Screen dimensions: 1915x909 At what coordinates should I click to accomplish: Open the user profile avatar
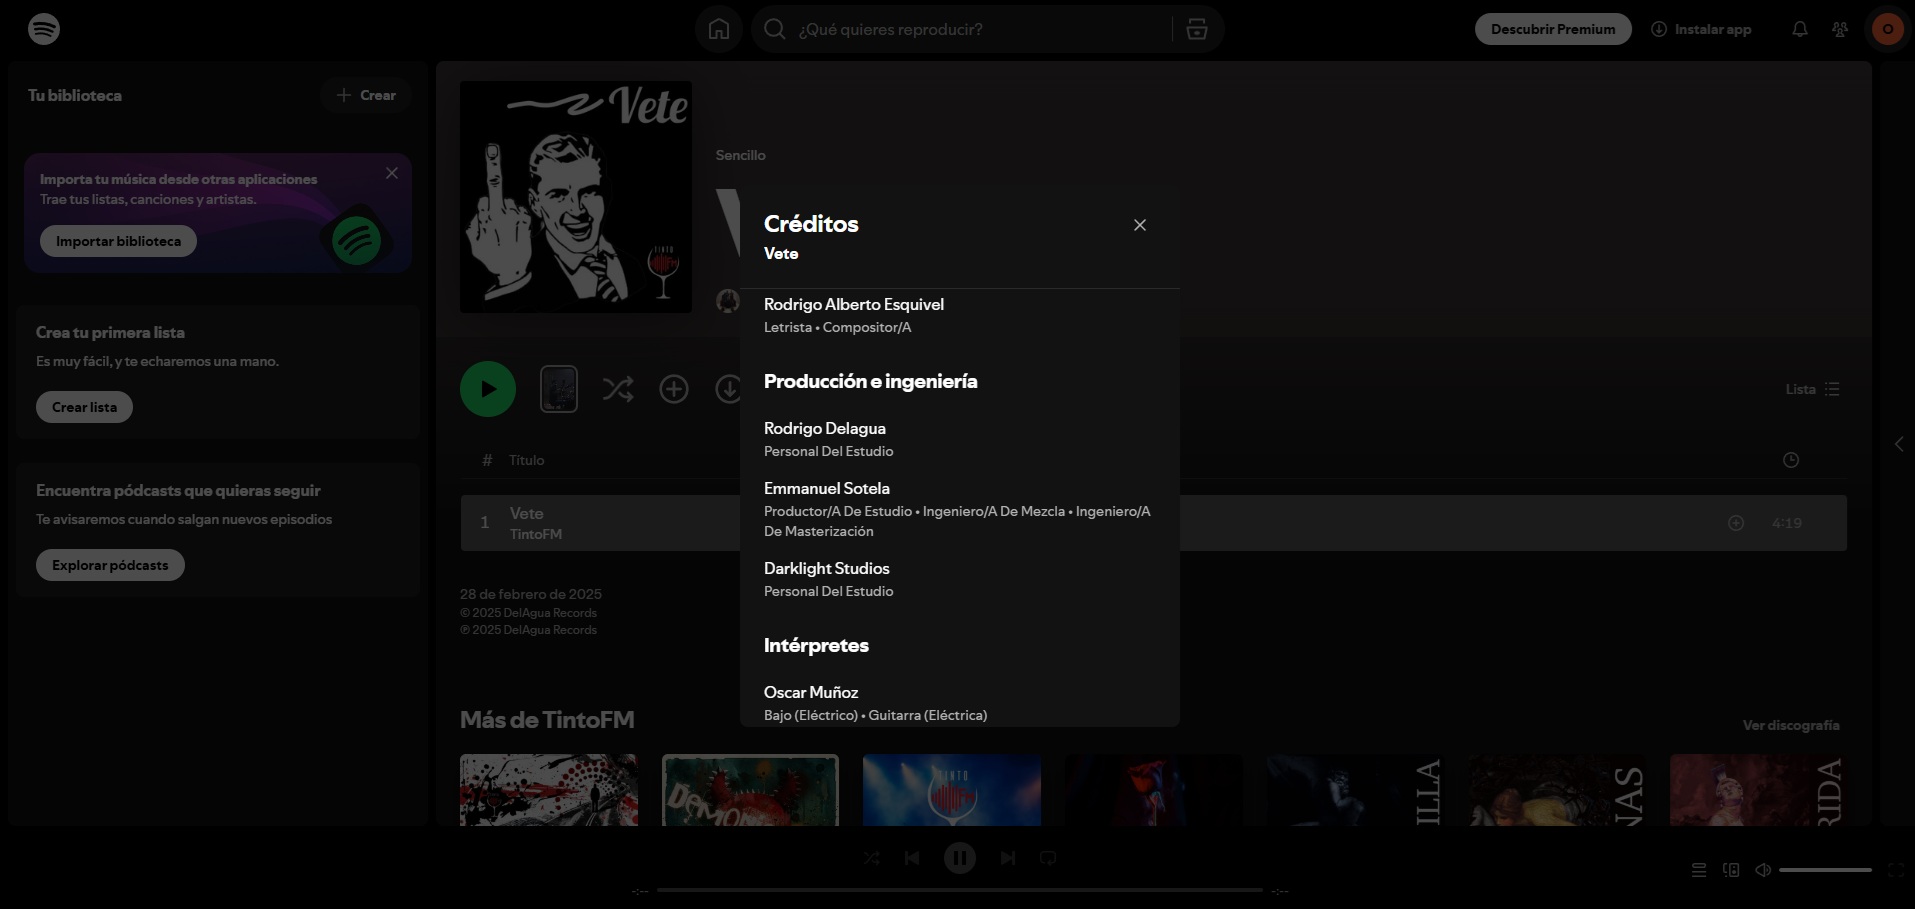click(x=1888, y=29)
